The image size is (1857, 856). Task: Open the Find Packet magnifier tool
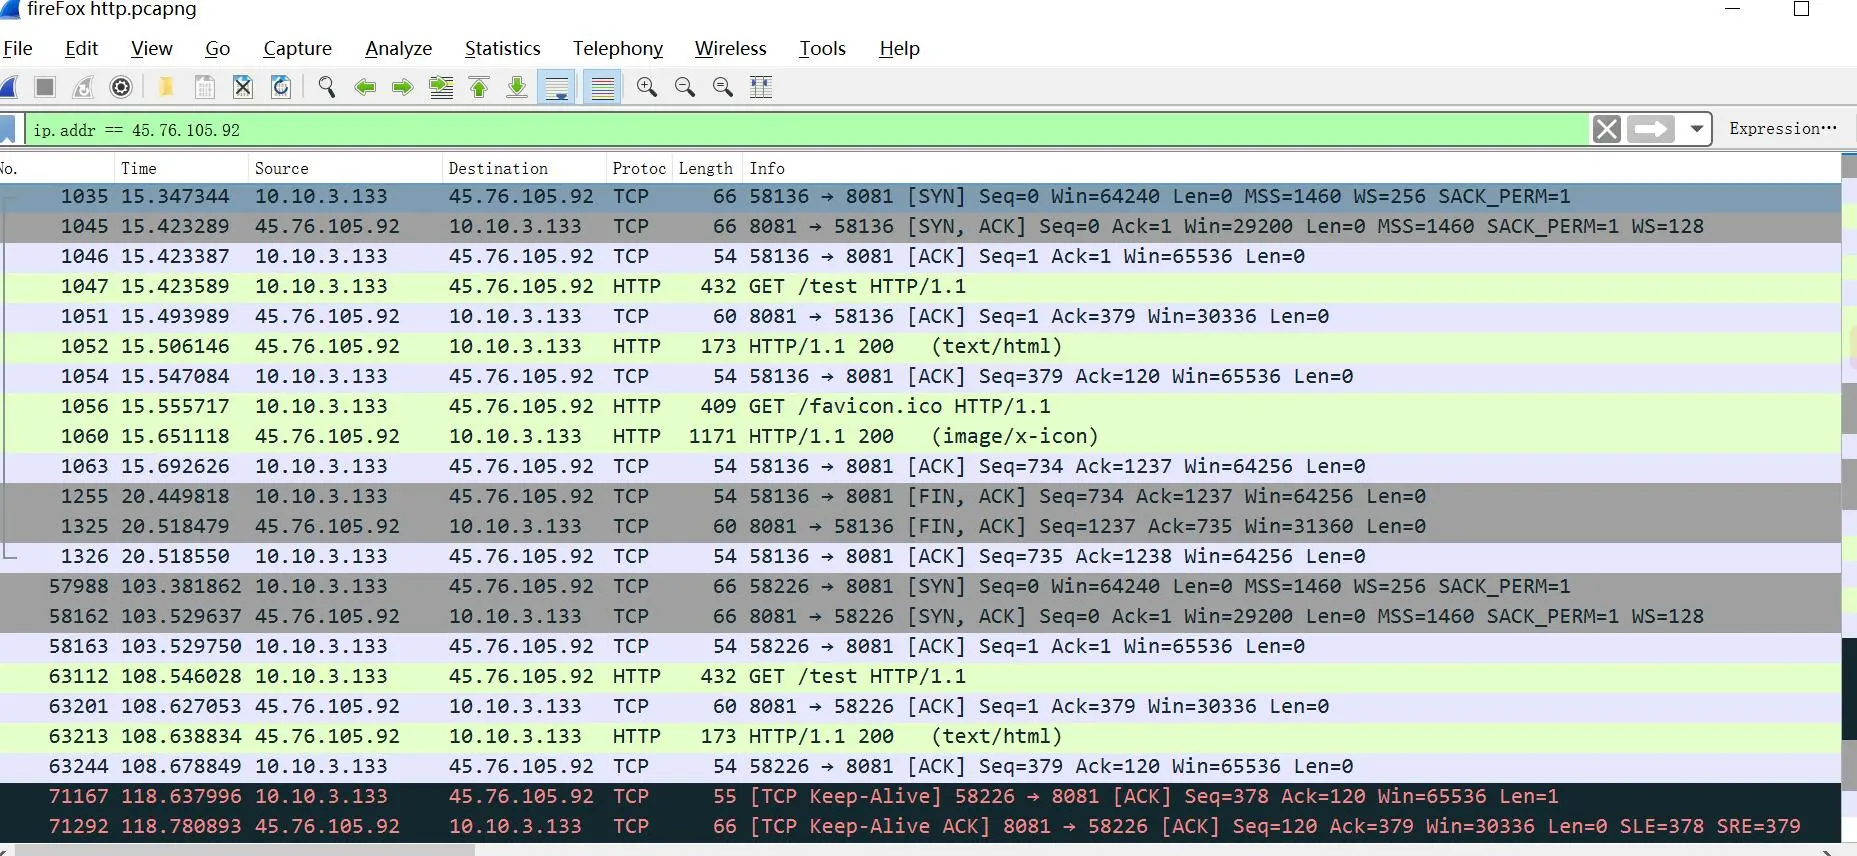(x=326, y=87)
